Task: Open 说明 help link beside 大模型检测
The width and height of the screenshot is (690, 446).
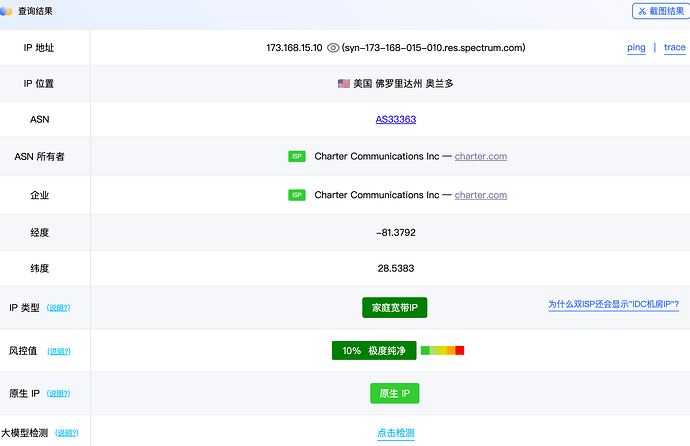Action: point(66,433)
